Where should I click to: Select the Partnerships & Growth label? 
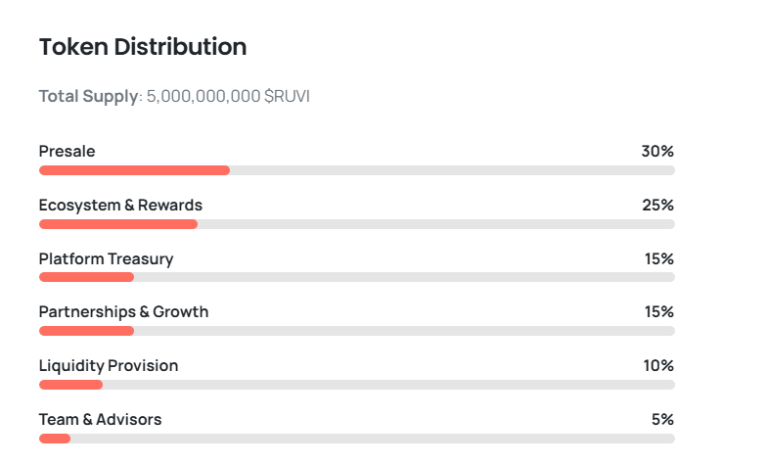124,312
